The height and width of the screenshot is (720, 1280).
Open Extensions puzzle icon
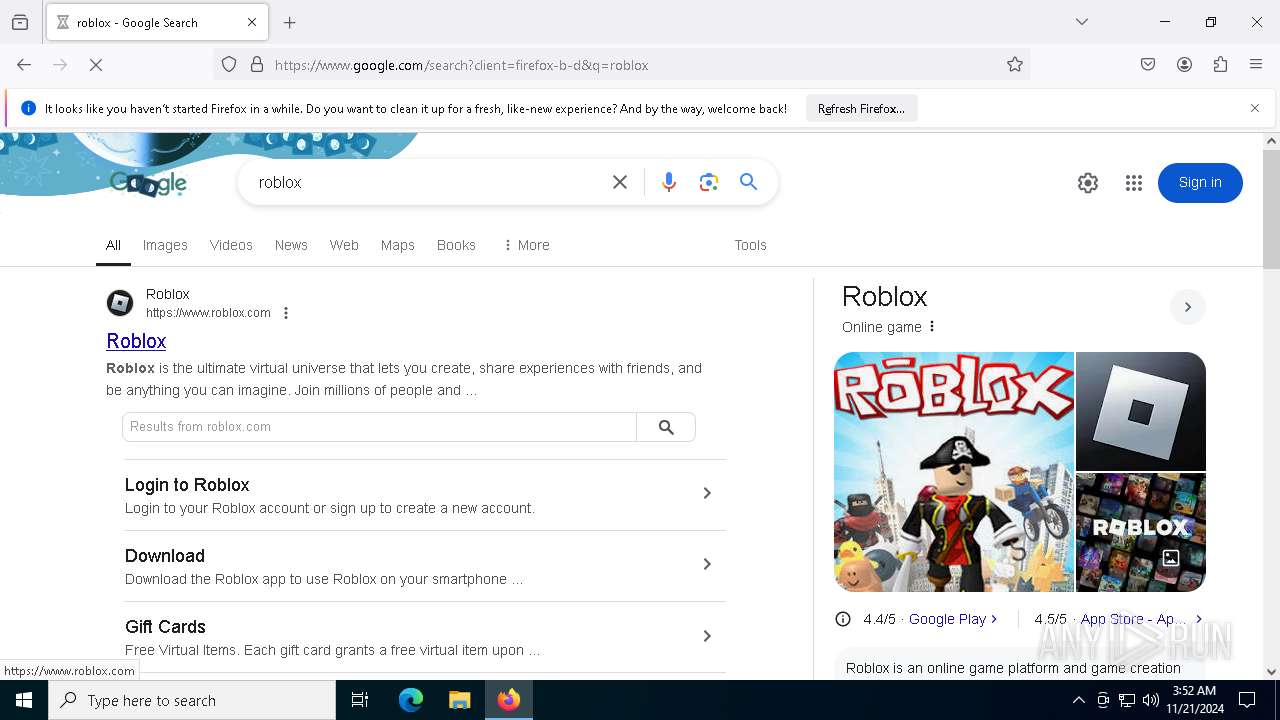coord(1220,65)
